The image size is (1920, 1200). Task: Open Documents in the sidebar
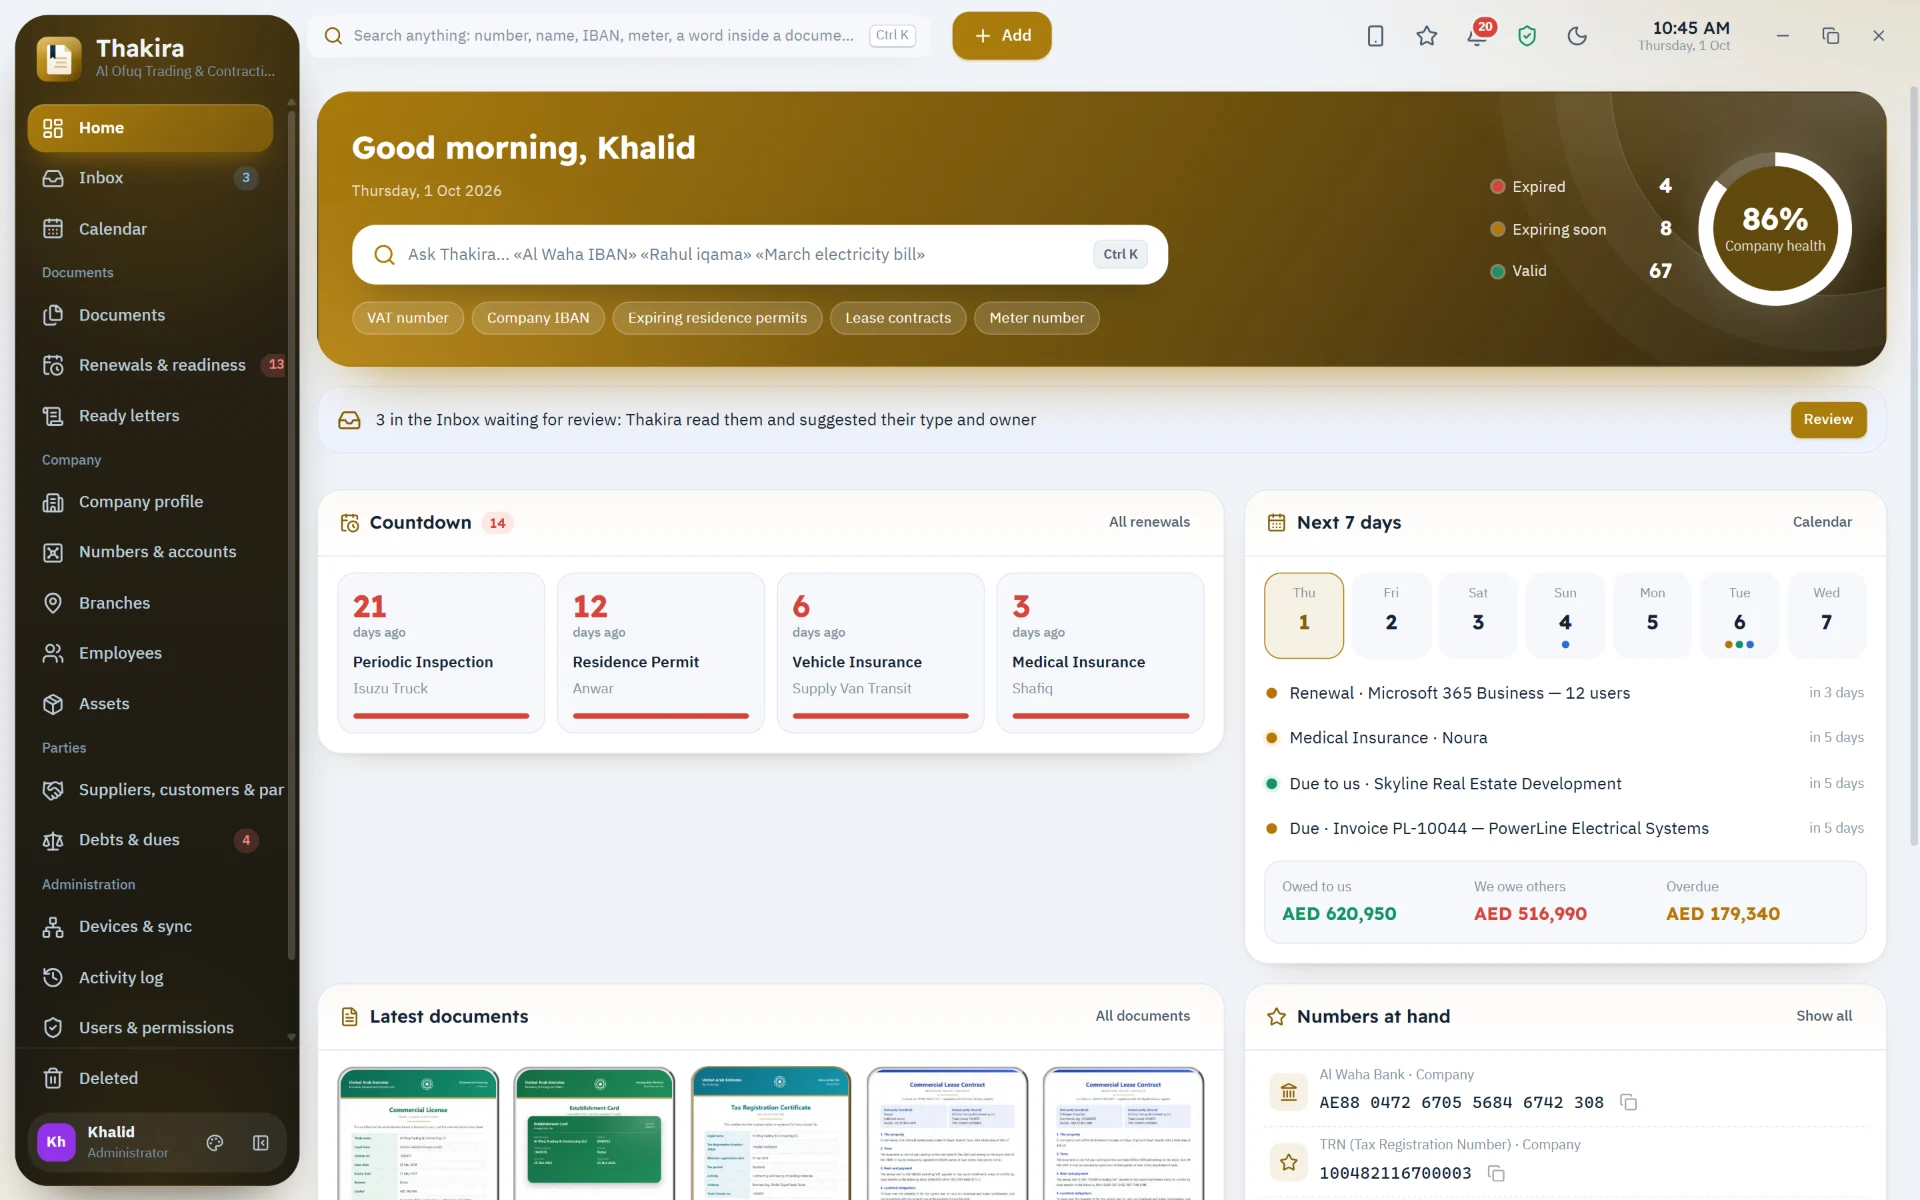point(150,315)
